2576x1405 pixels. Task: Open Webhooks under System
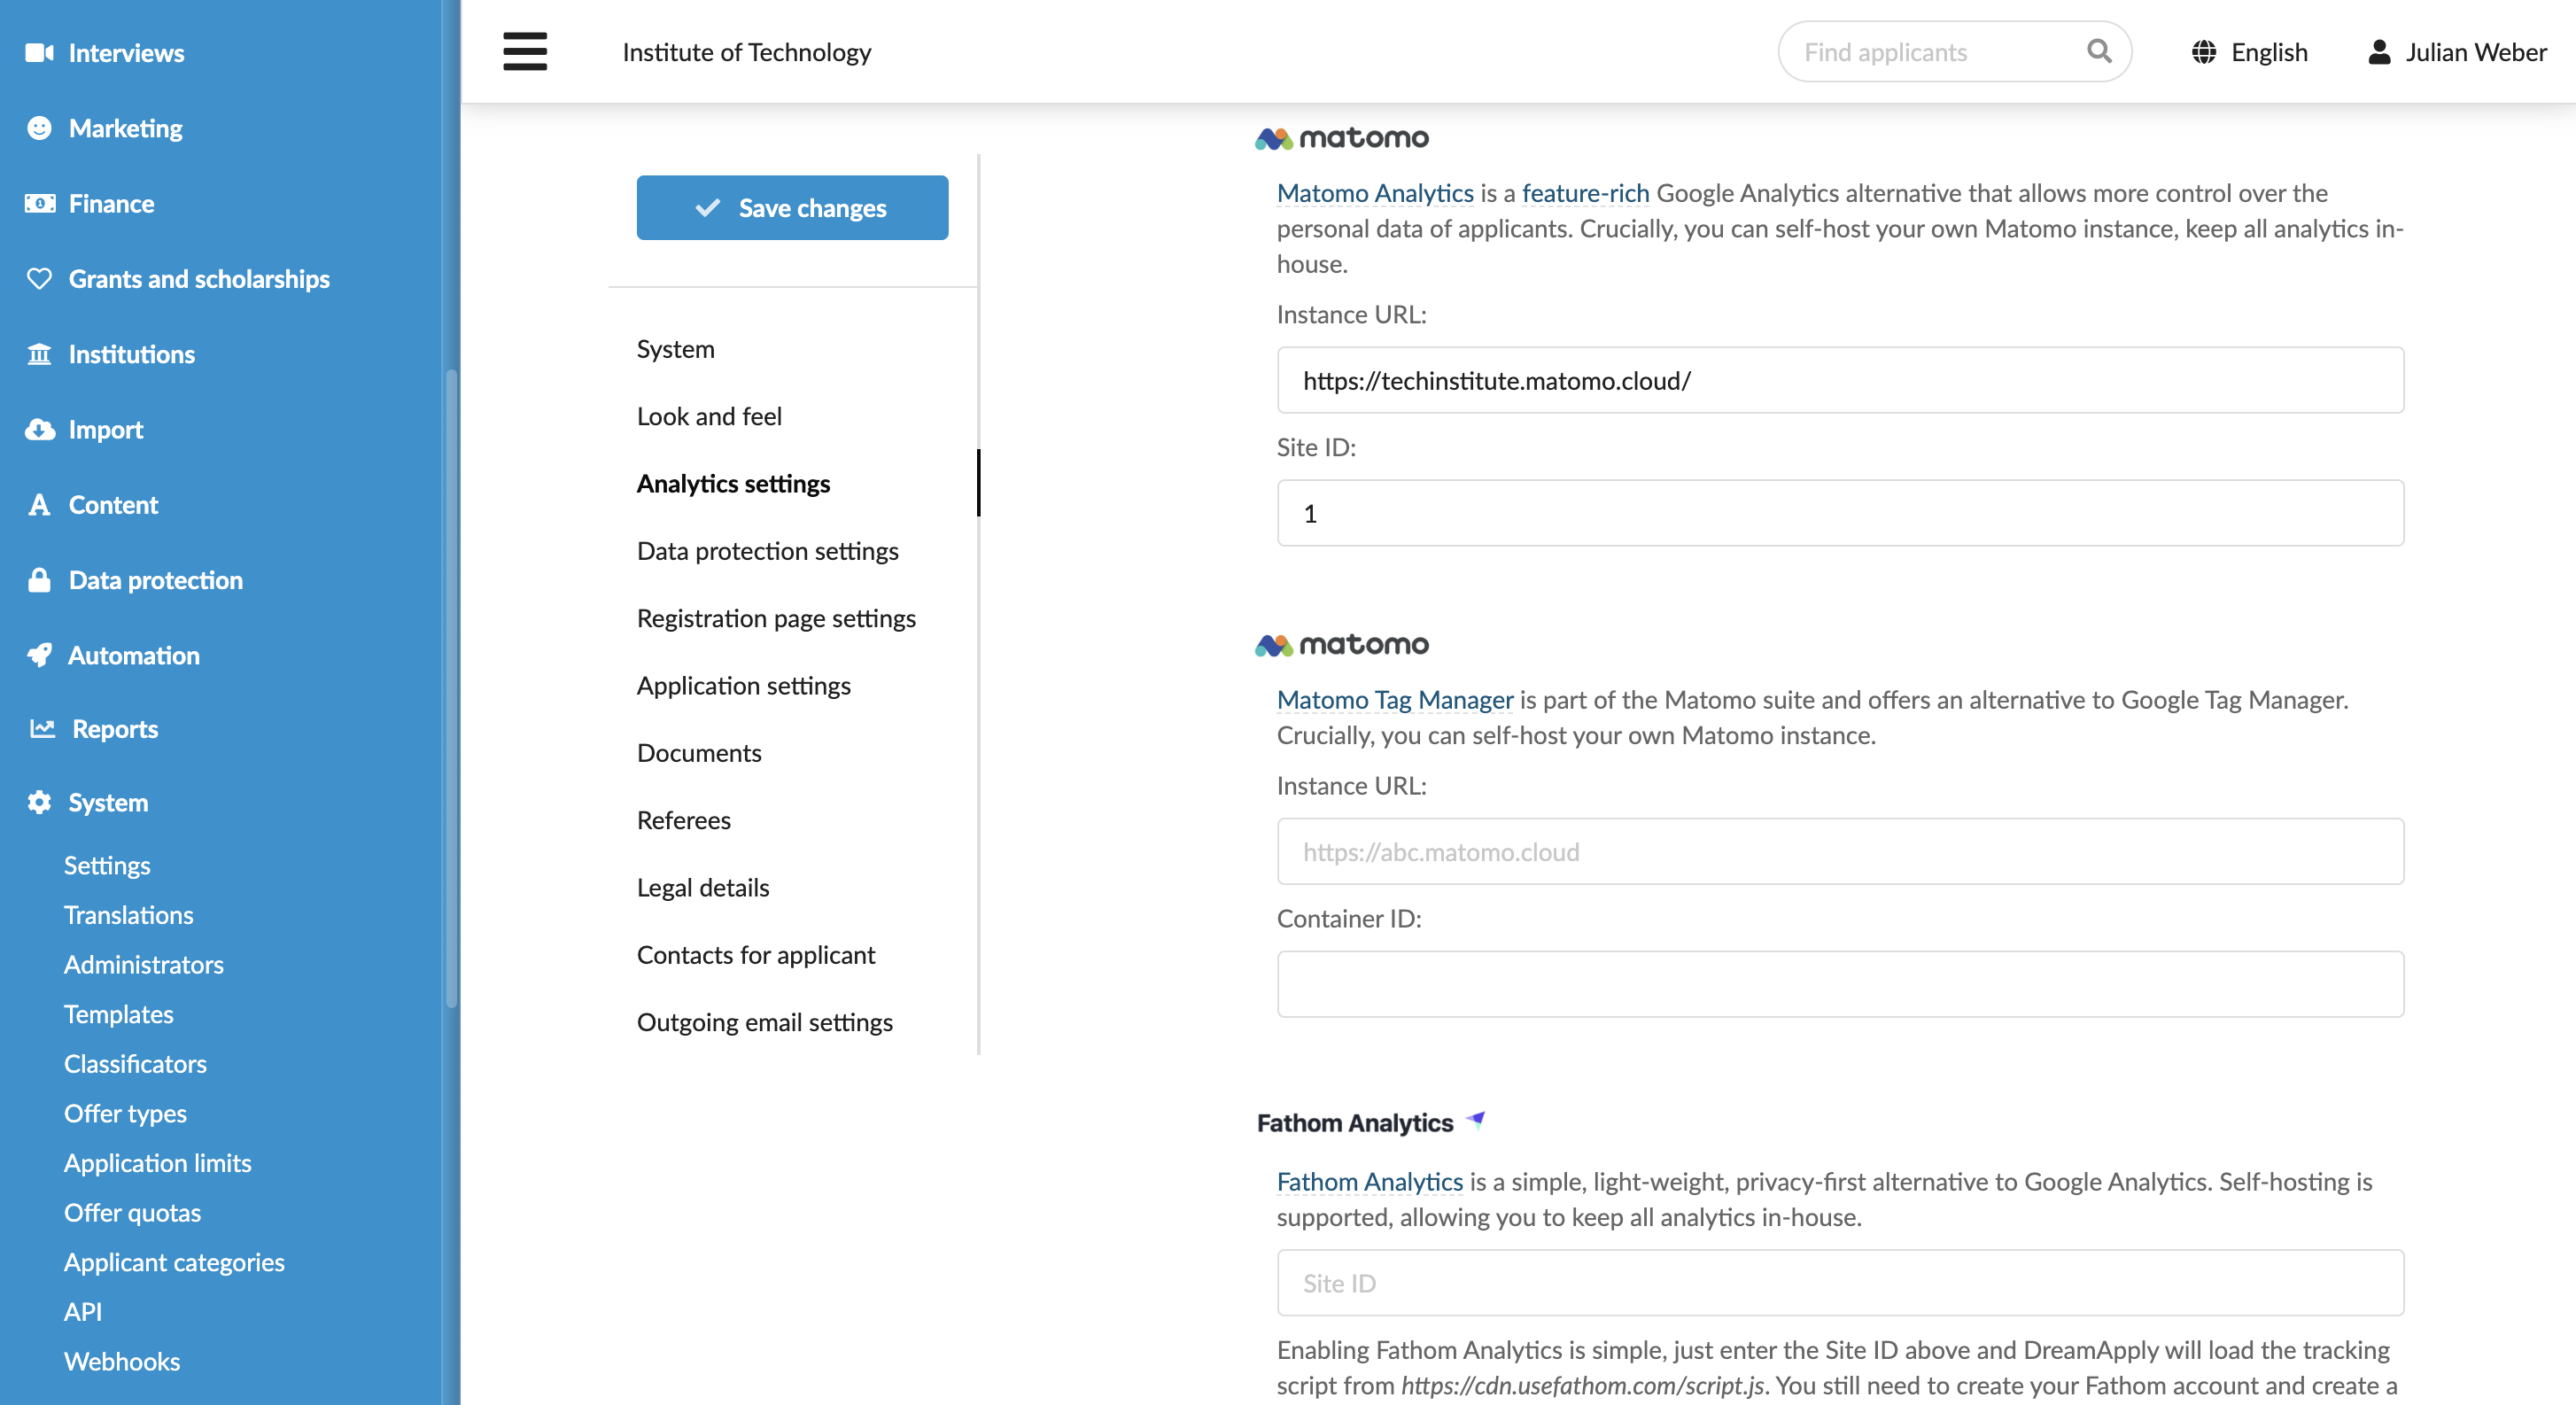pyautogui.click(x=122, y=1362)
